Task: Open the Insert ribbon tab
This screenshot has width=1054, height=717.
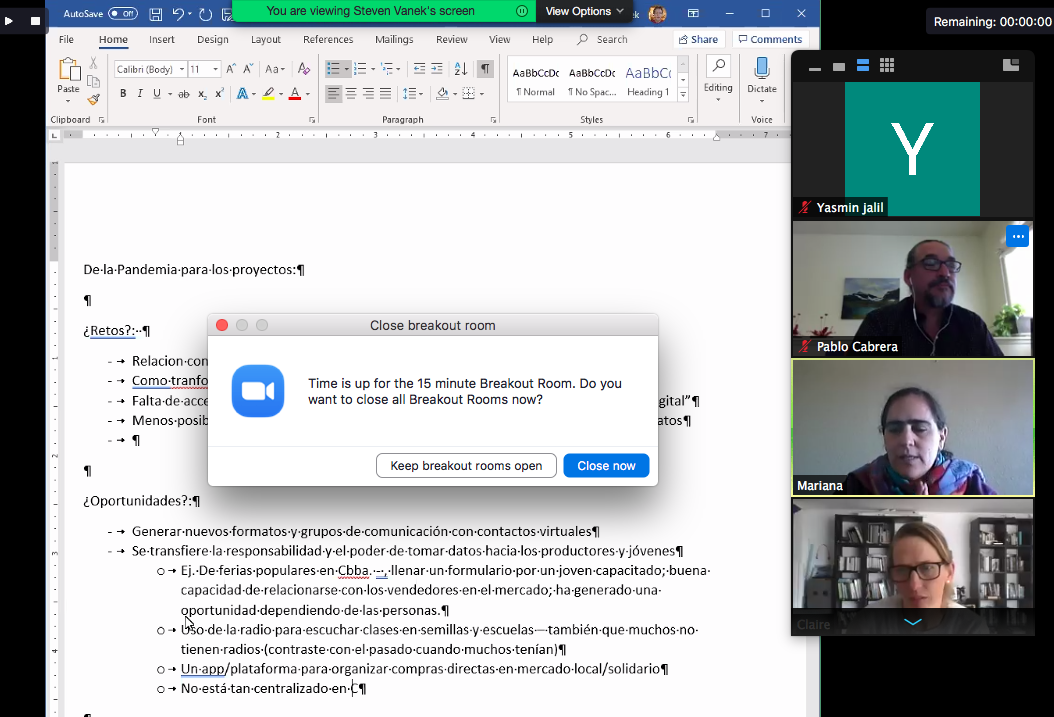Action: 162,40
